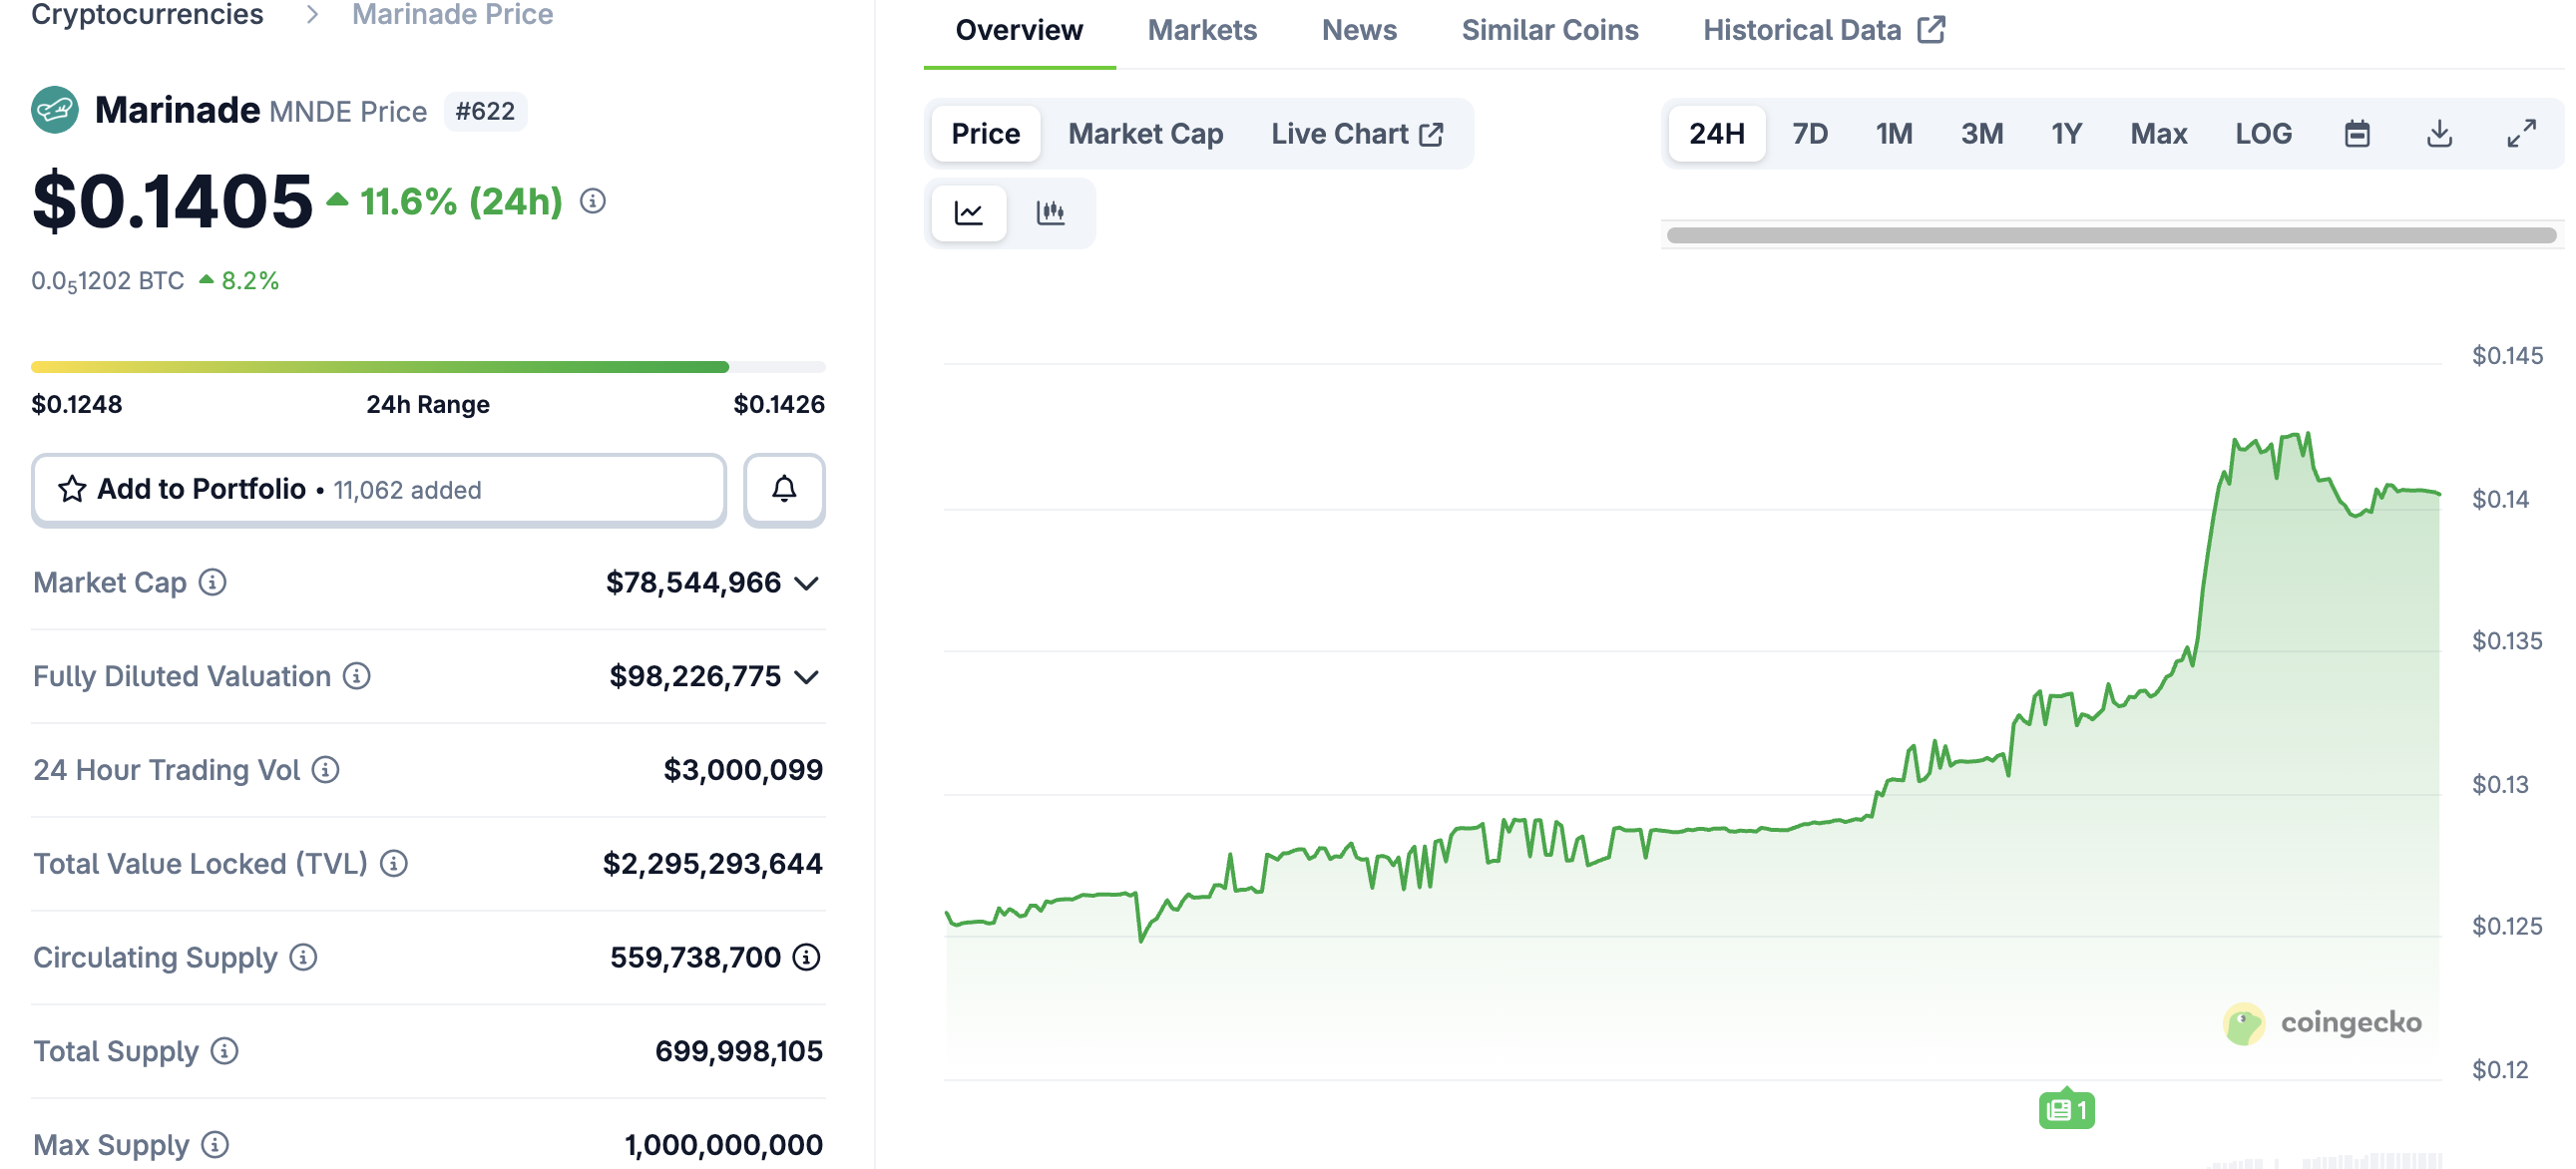Open the date range calendar icon

[x=2358, y=132]
